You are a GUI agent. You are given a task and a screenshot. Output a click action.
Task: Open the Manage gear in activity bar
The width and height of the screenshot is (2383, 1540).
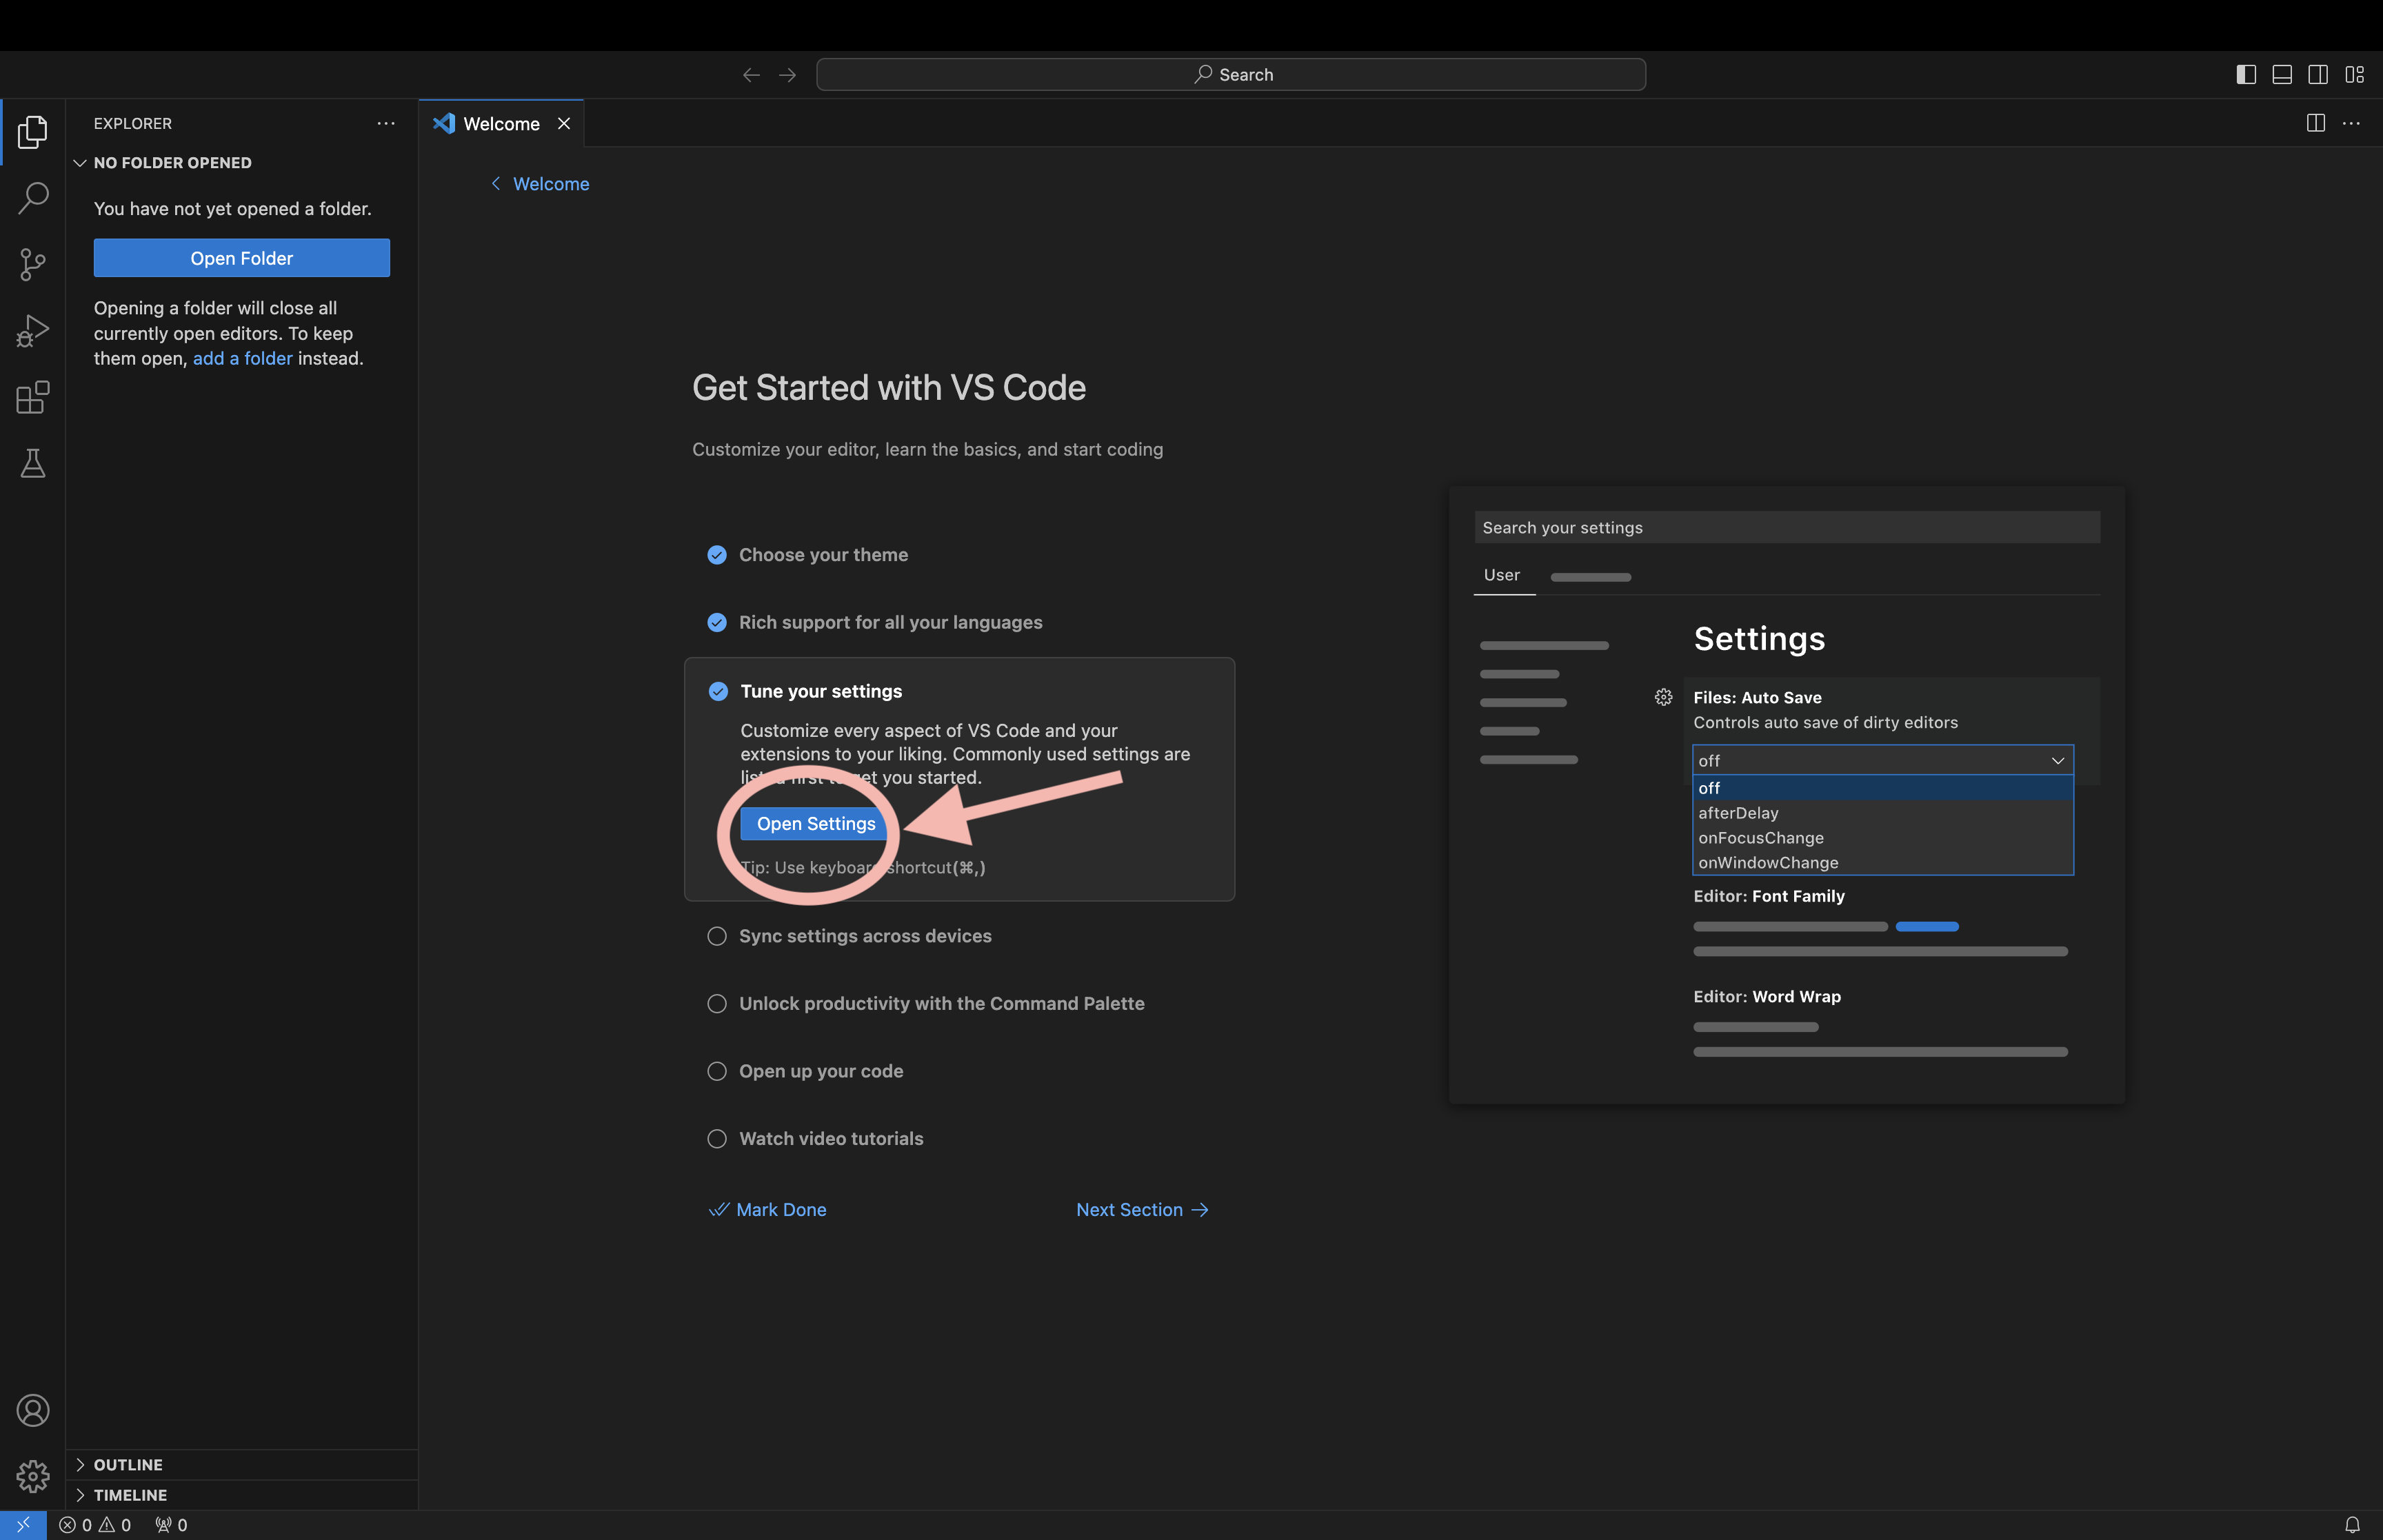click(x=33, y=1476)
